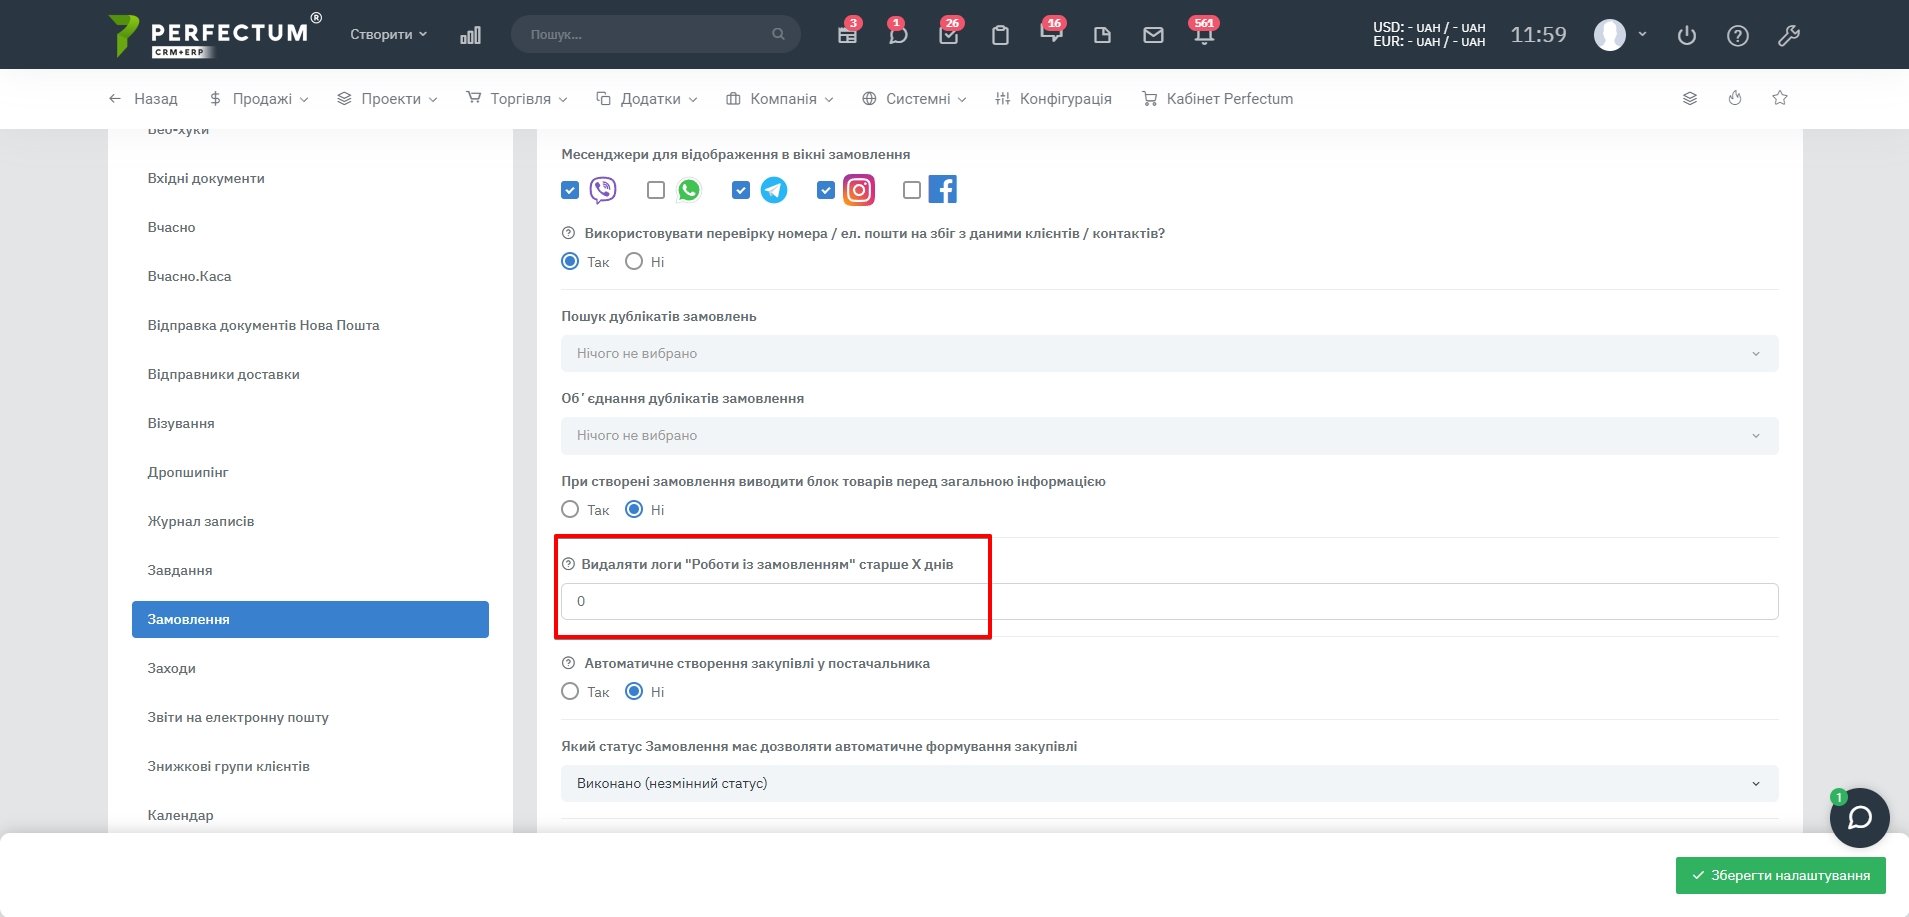This screenshot has width=1909, height=917.
Task: Open the tasks checkmark icon with 26 badge
Action: click(x=949, y=35)
